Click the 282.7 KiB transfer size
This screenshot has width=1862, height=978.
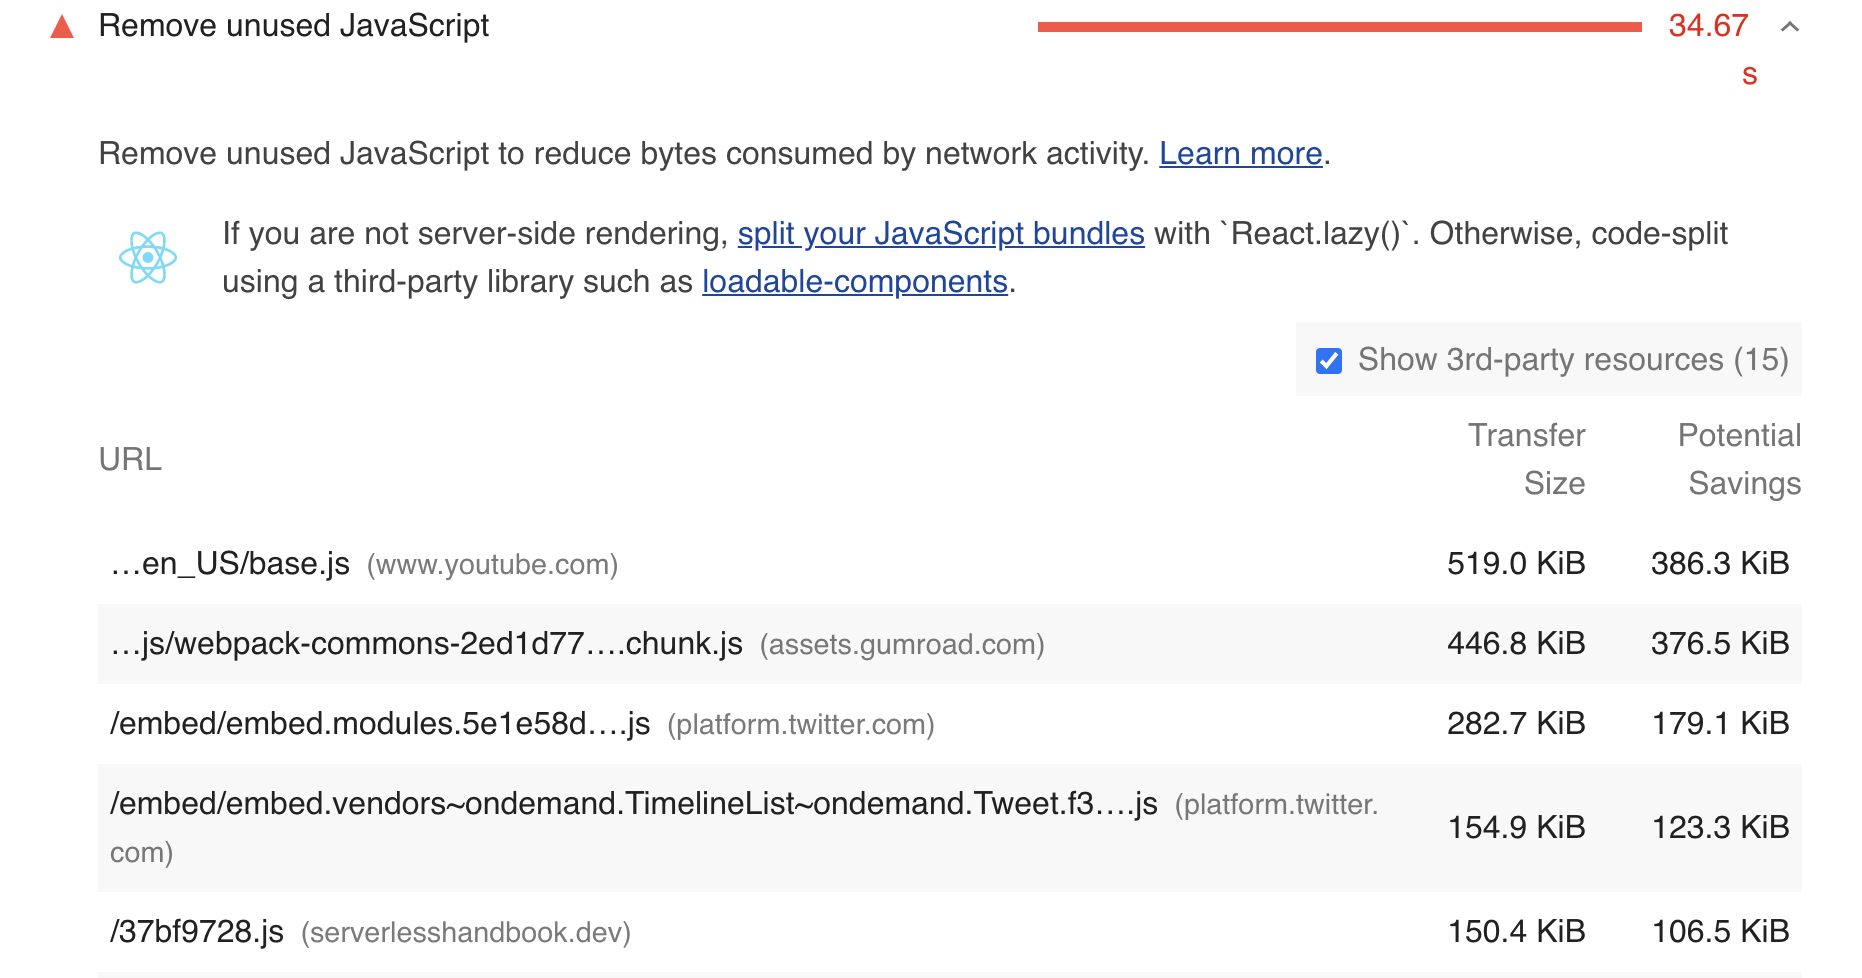(x=1516, y=723)
